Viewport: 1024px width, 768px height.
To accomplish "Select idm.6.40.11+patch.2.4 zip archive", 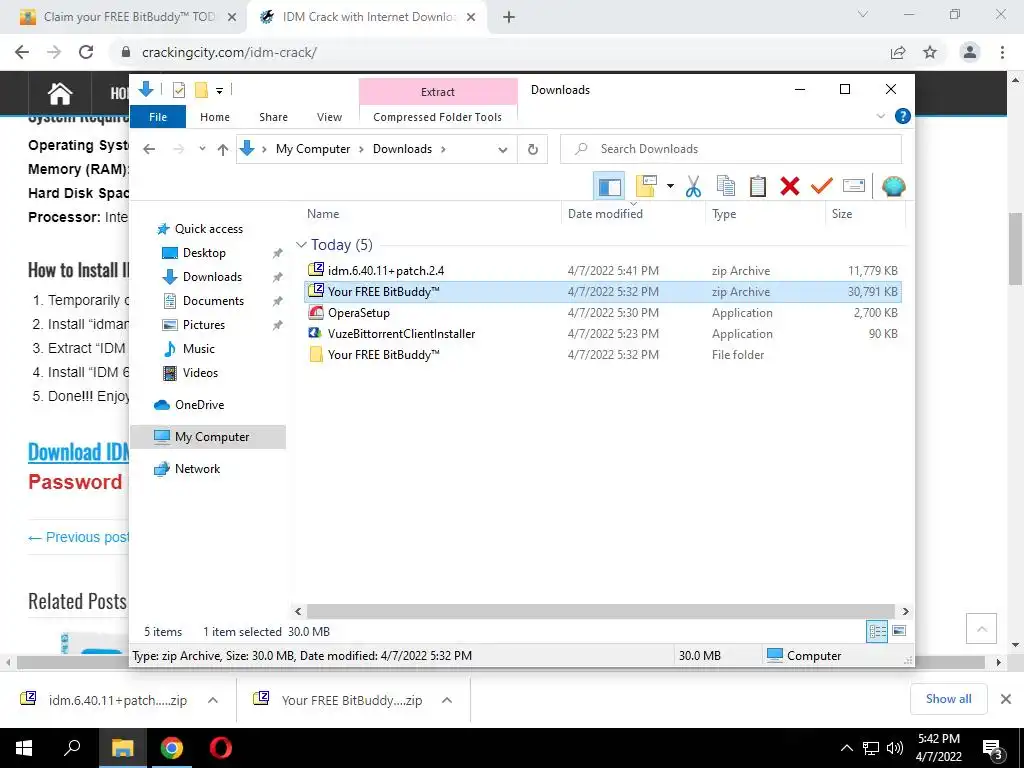I will [x=603, y=270].
